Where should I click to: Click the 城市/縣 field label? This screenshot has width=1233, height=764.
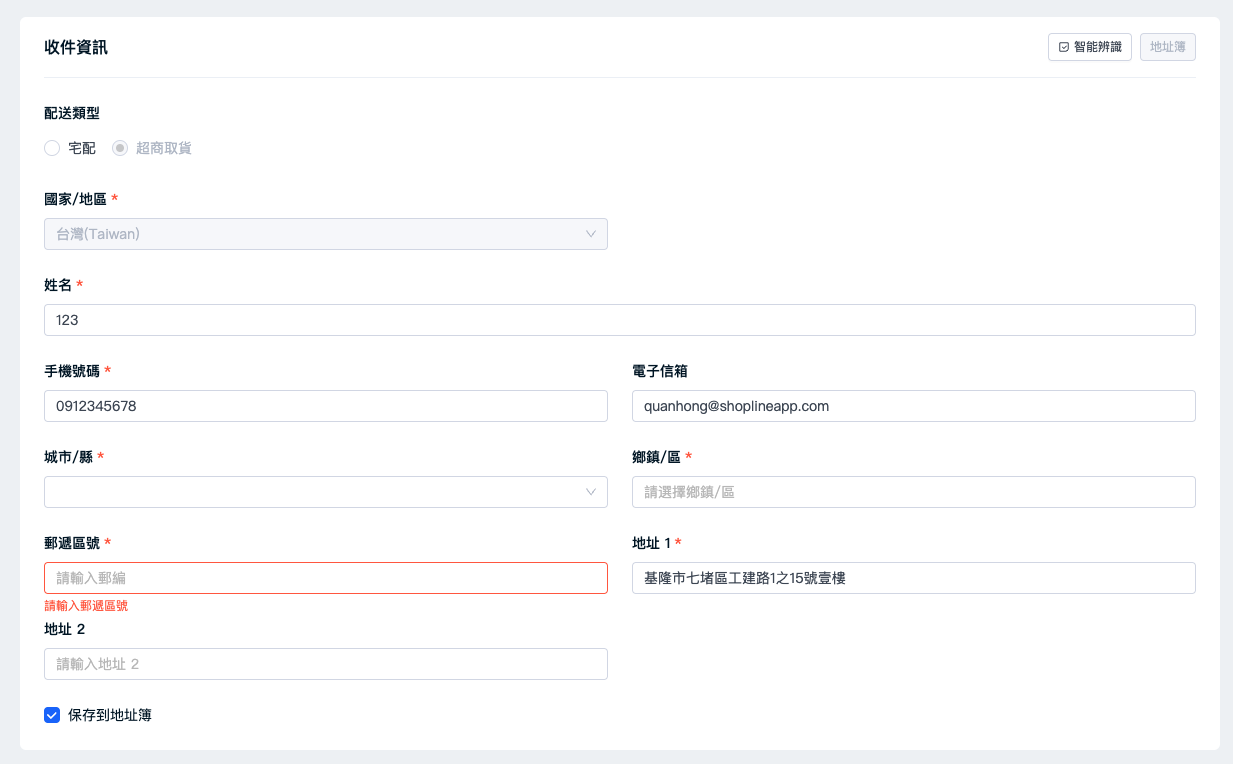click(x=69, y=457)
